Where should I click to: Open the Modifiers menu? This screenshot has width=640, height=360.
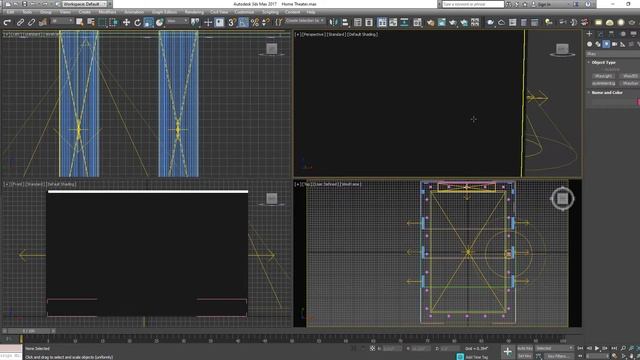click(107, 12)
